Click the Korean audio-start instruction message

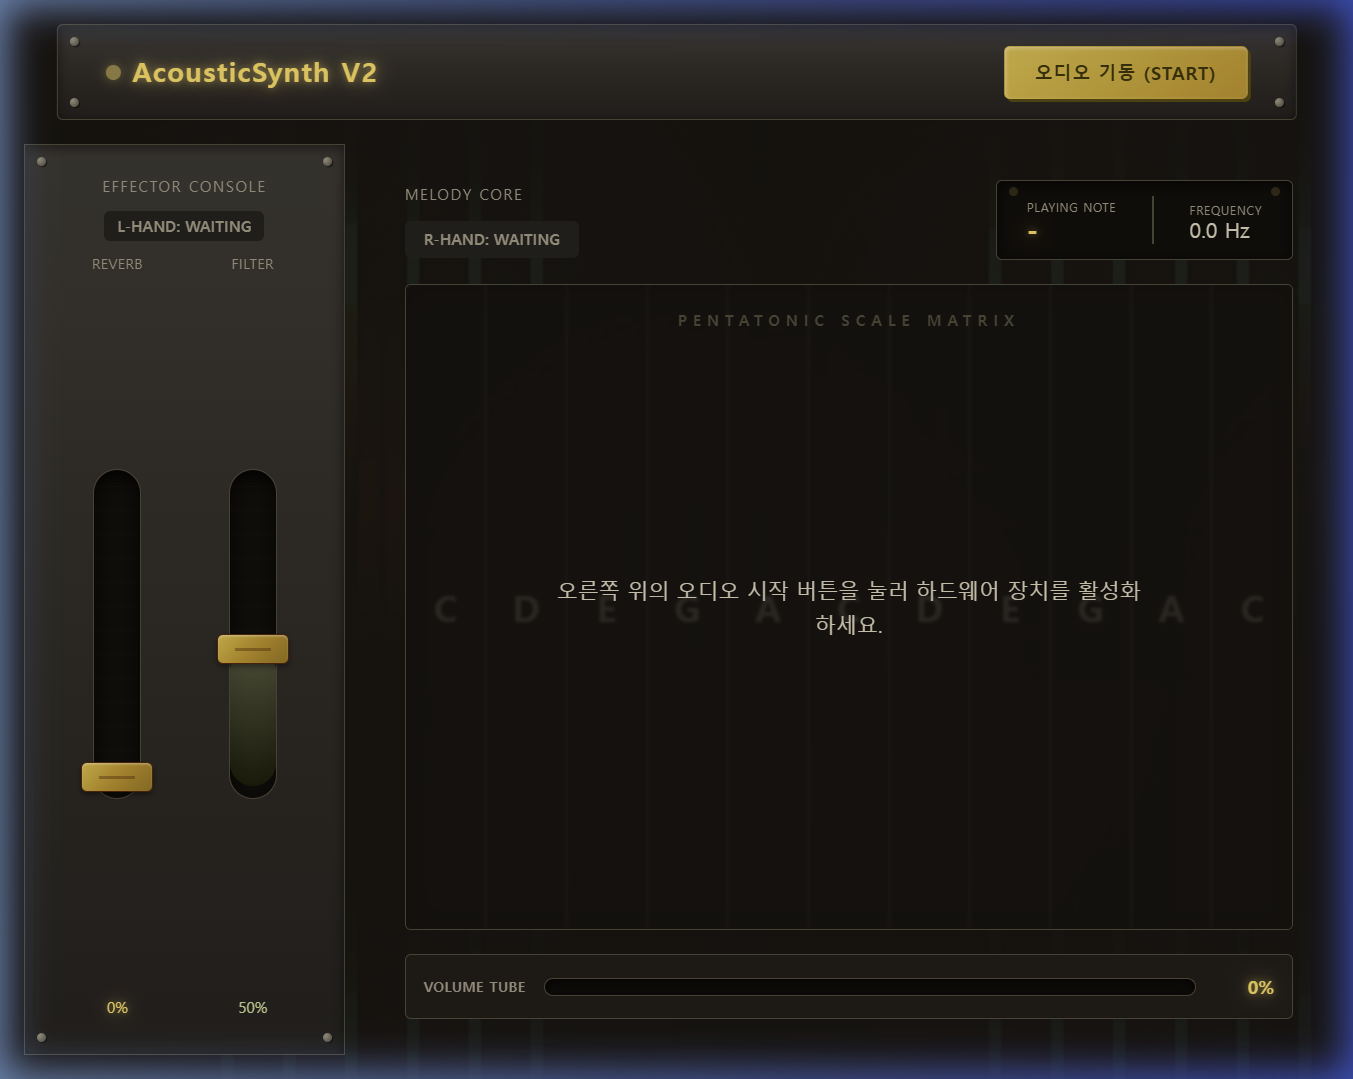pyautogui.click(x=848, y=607)
